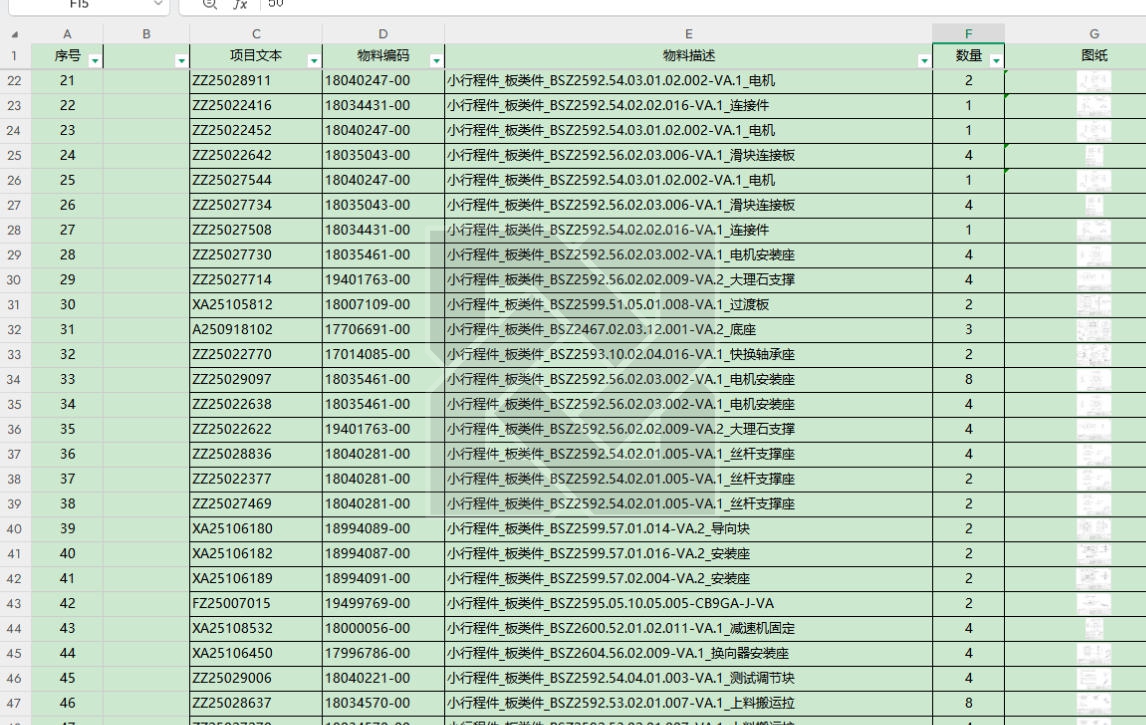1146x725 pixels.
Task: Click the select-all corner triangle
Action: pos(14,35)
